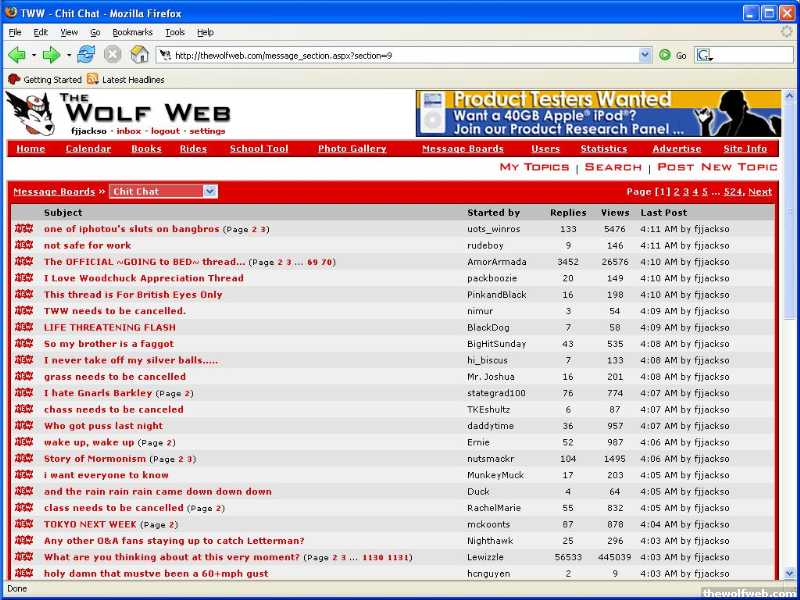Open the Back button history dropdown arrow
The width and height of the screenshot is (800, 600).
pyautogui.click(x=34, y=55)
